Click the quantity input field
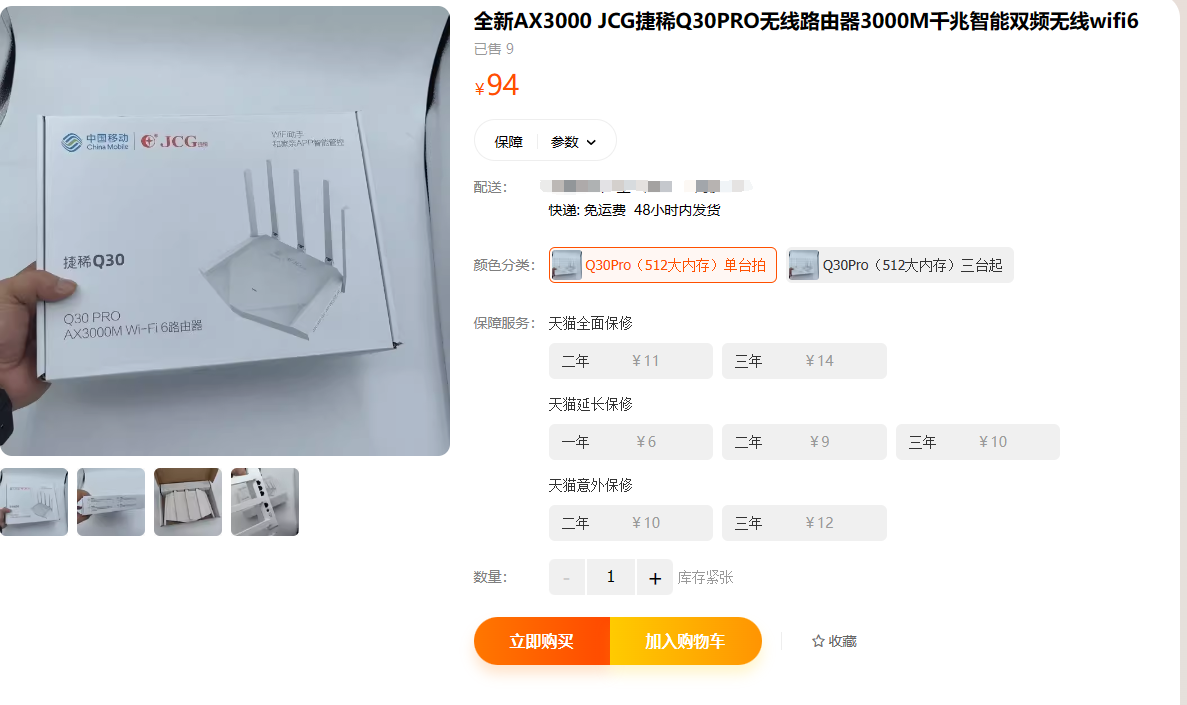 pyautogui.click(x=611, y=578)
